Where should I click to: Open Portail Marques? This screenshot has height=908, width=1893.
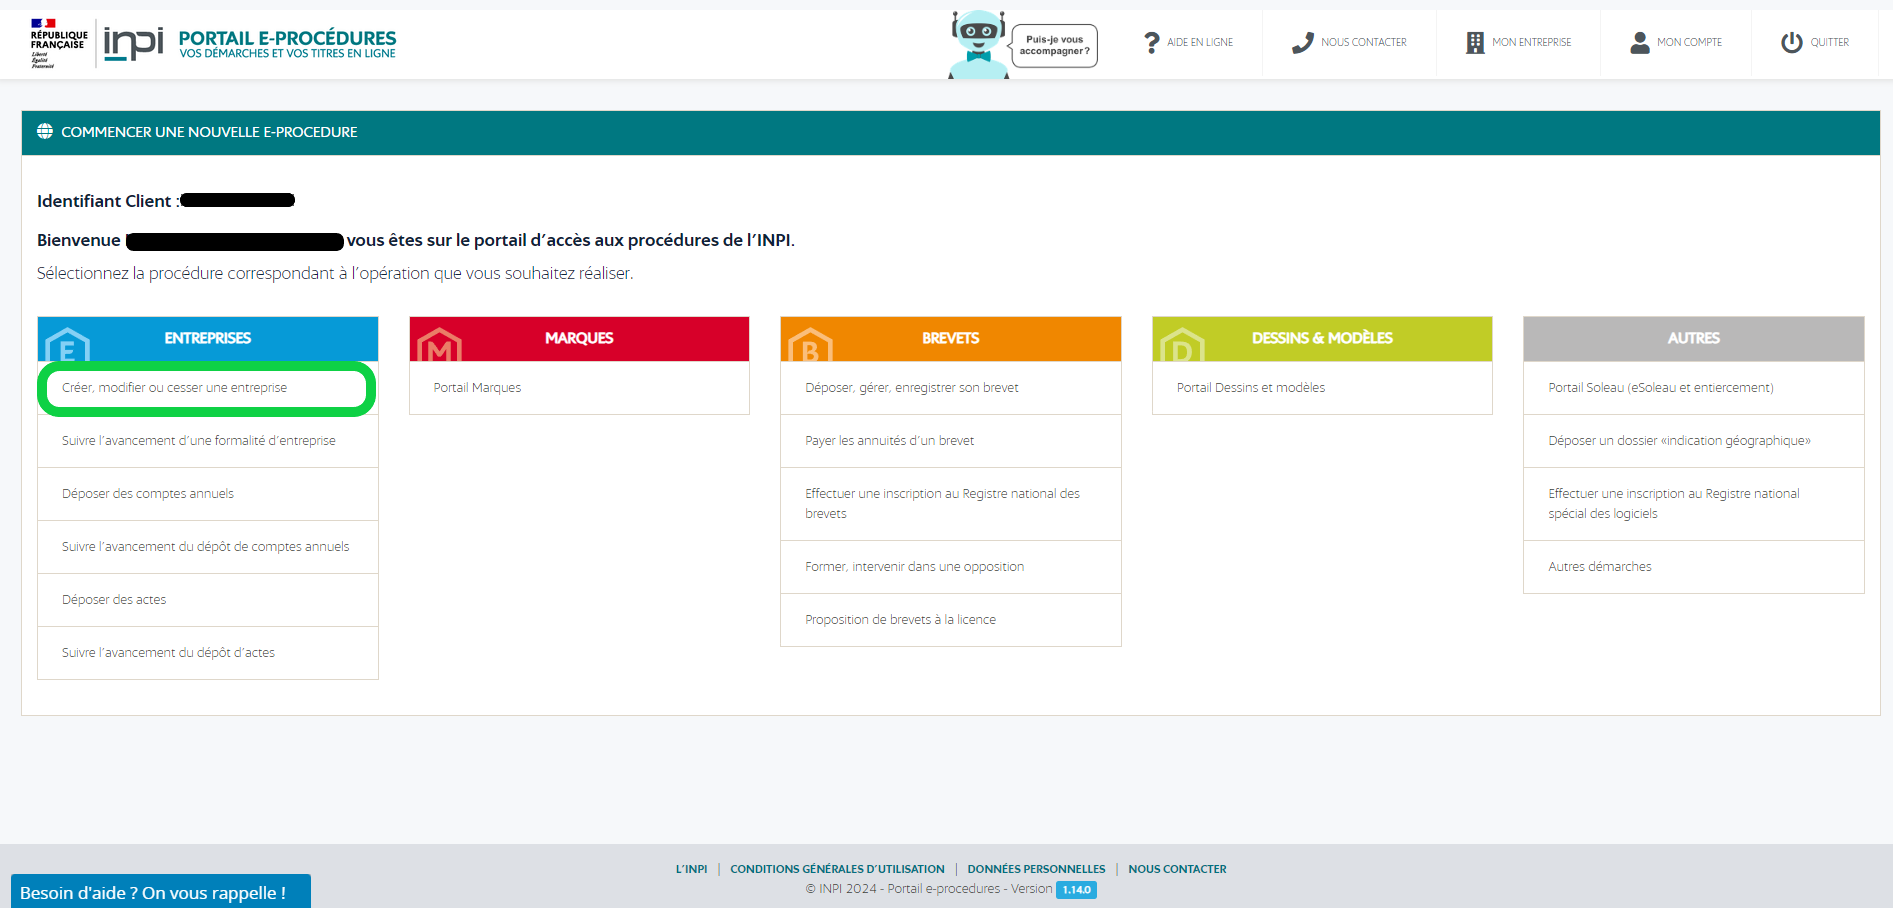point(579,388)
